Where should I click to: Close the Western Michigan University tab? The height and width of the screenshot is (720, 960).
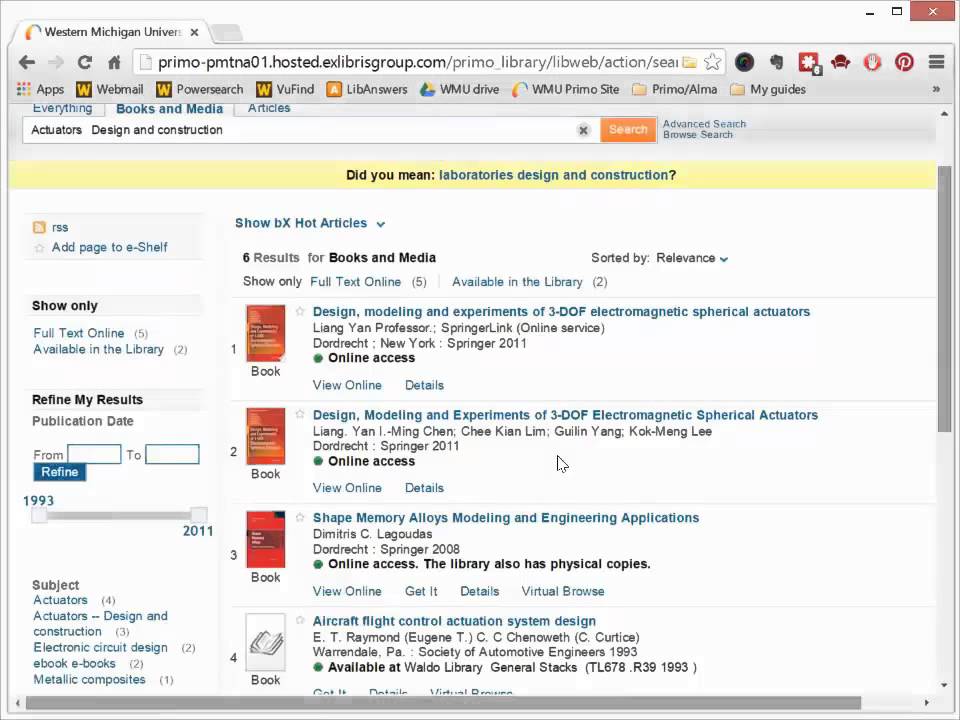[x=194, y=32]
